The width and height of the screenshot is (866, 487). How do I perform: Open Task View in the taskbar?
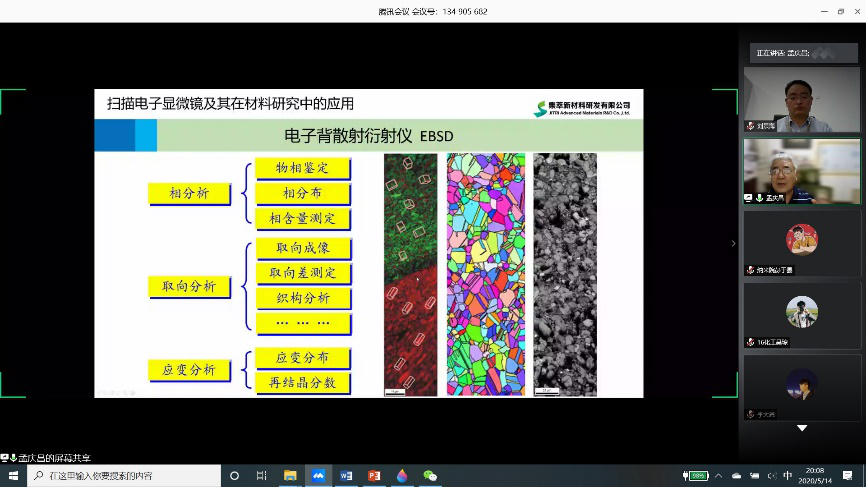coord(262,476)
